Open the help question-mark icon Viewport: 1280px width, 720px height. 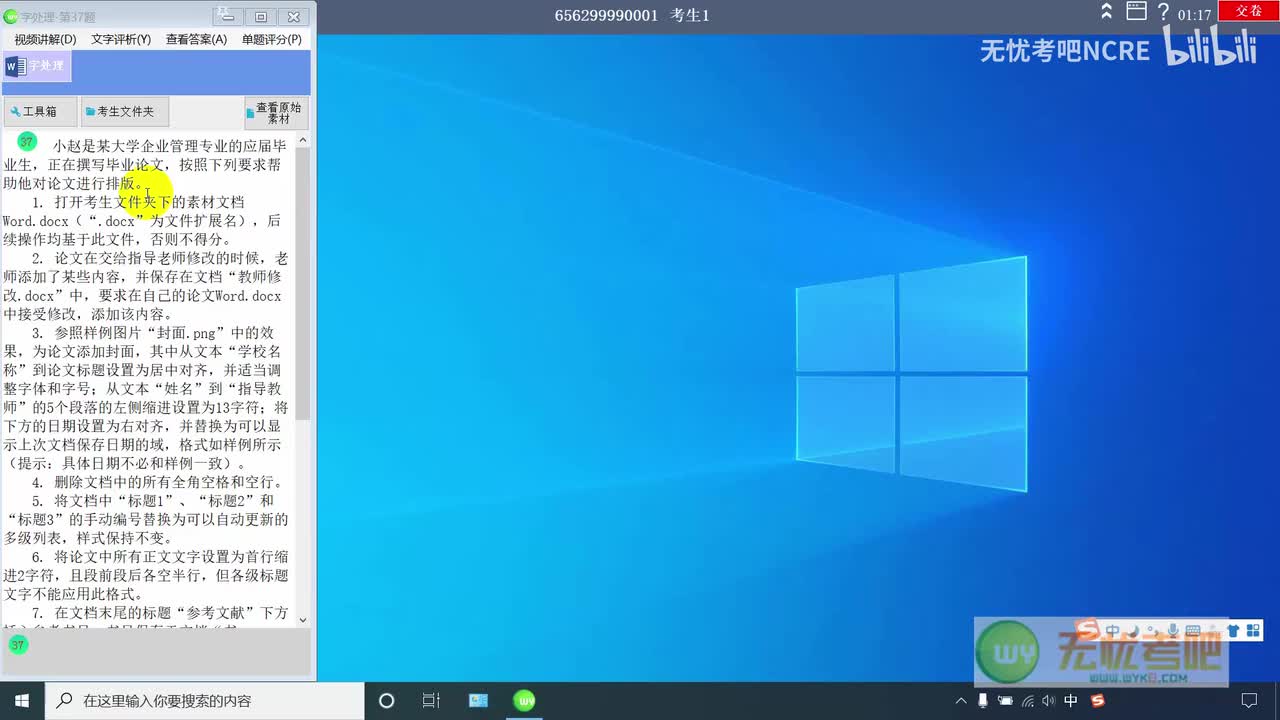(x=1163, y=12)
